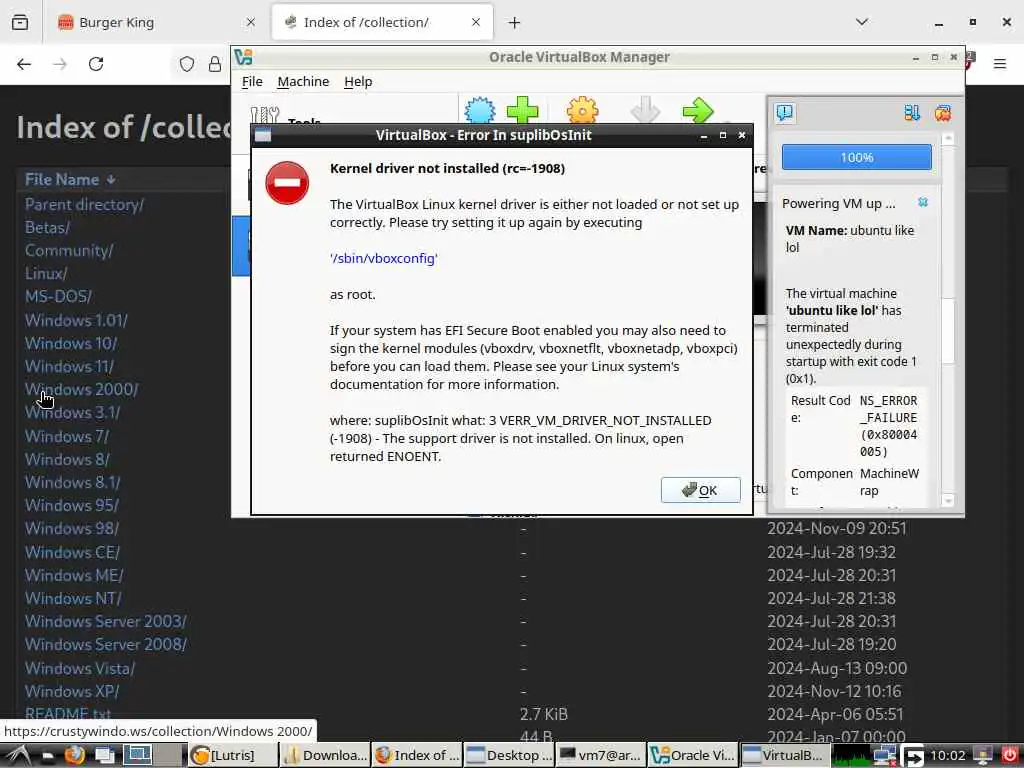This screenshot has width=1024, height=768.
Task: Switch to 'Oracle Vi...' taskbar entry
Action: (693, 755)
